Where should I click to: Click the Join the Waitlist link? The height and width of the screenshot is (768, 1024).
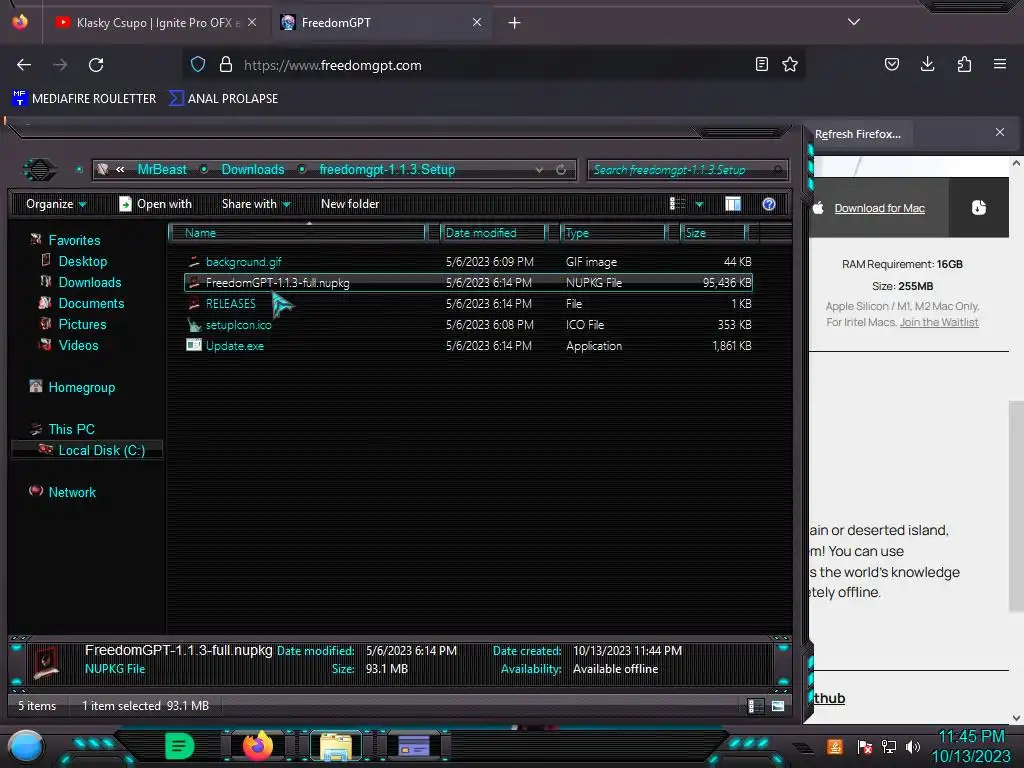938,322
